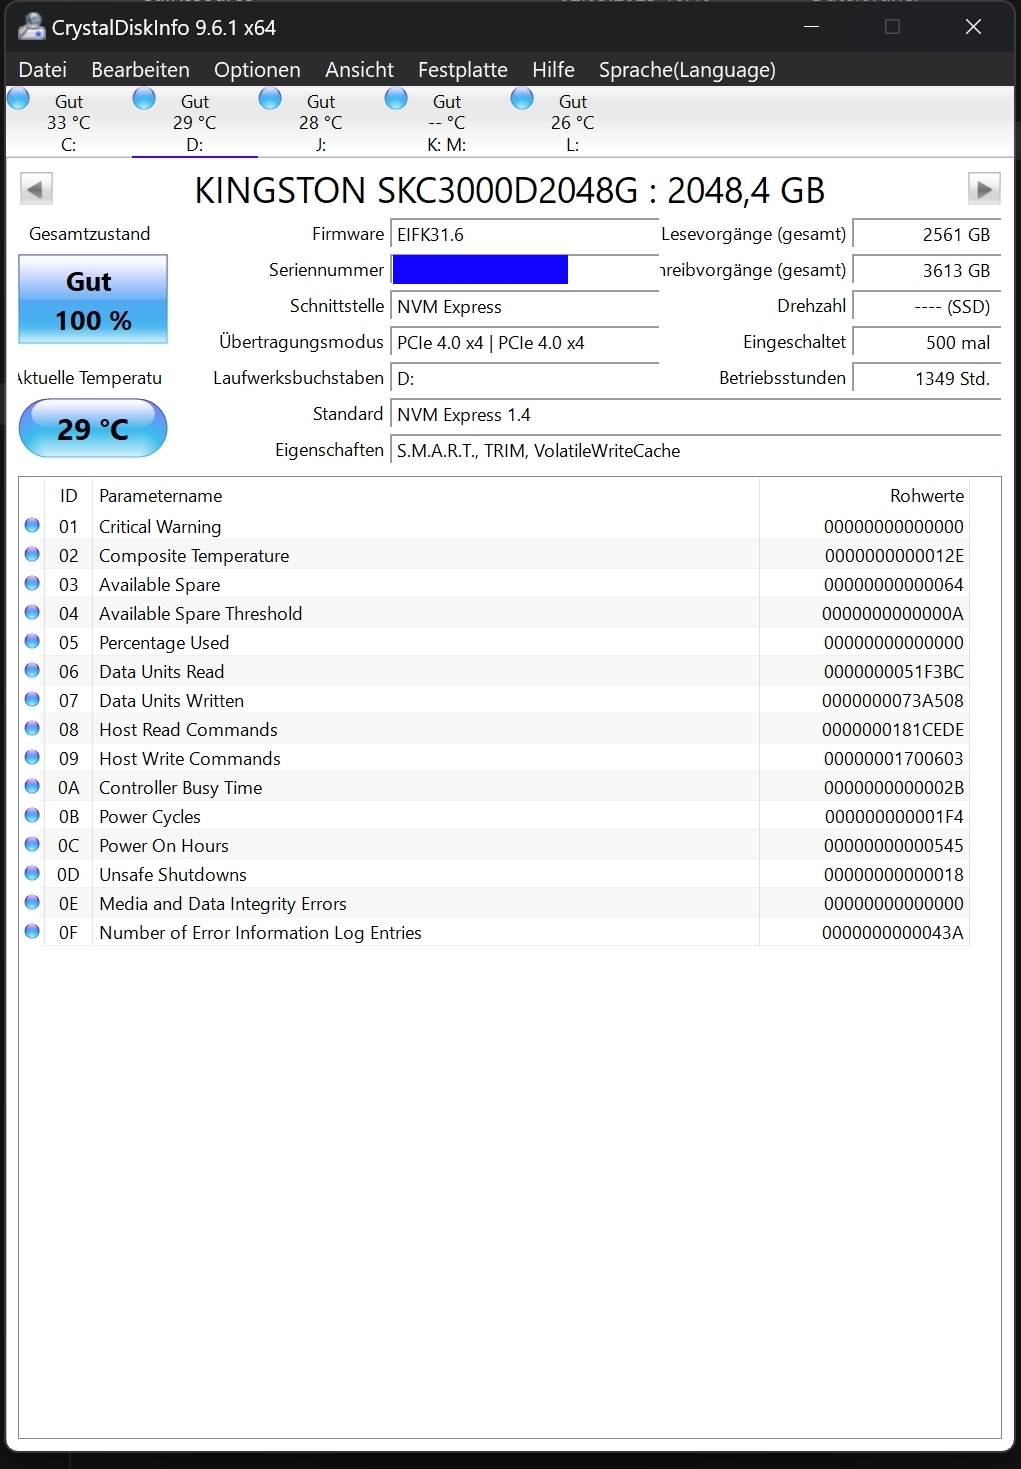Click blue status orb of drive J:

click(x=270, y=99)
